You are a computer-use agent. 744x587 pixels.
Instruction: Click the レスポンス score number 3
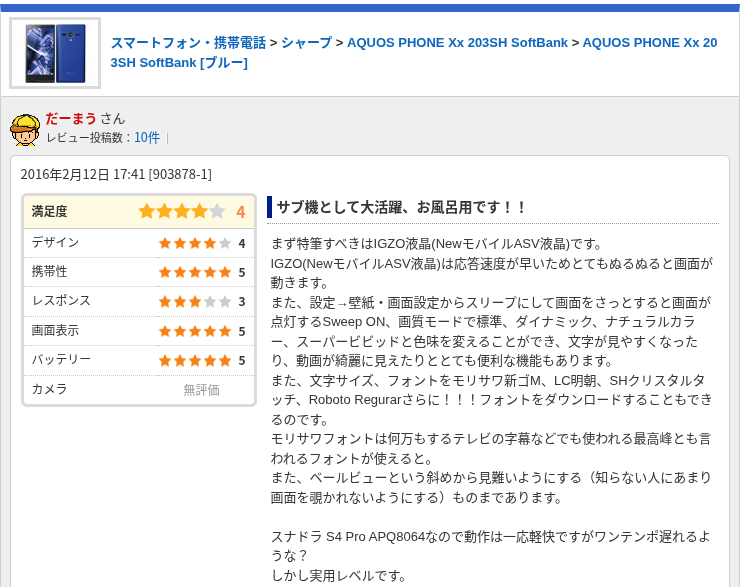[242, 302]
